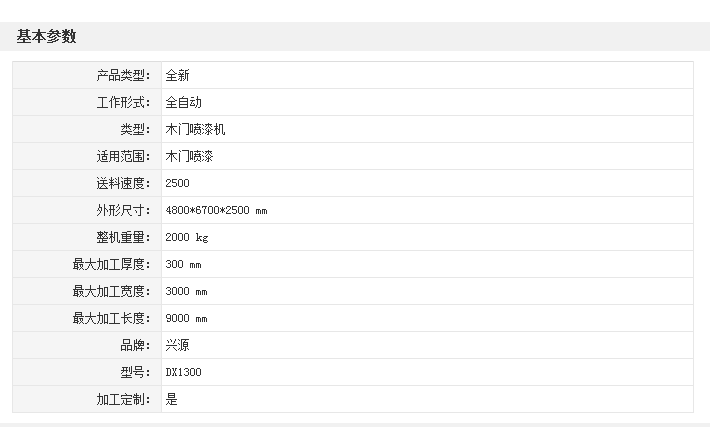
Task: Click the 整机重量 label
Action: coord(123,238)
